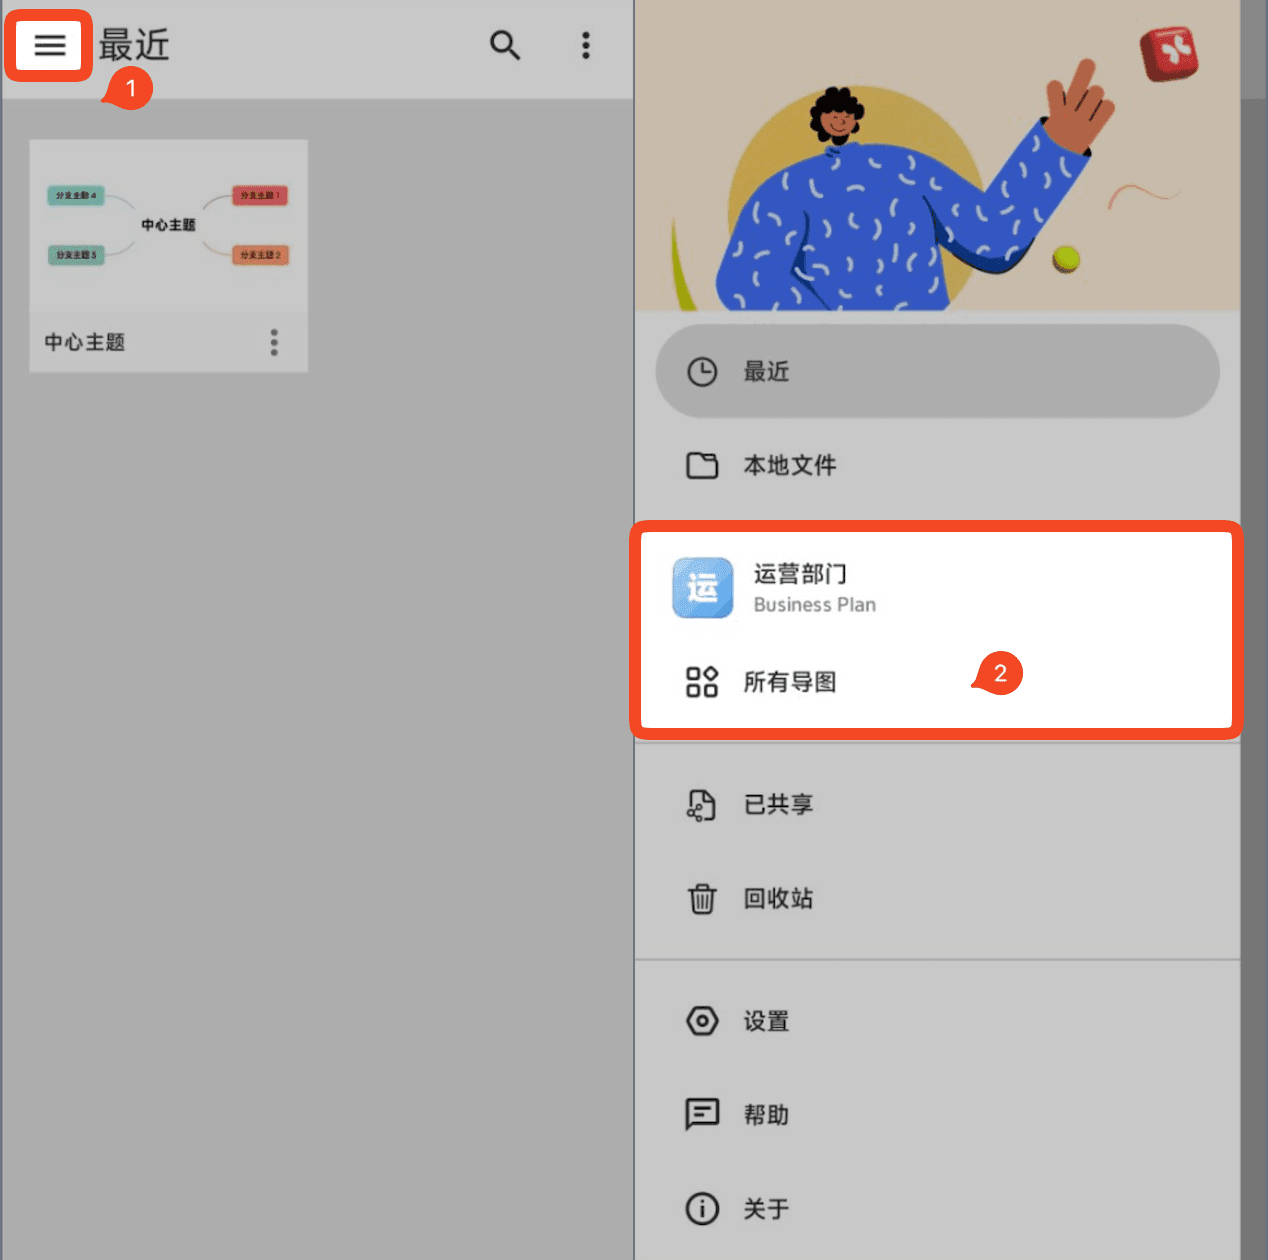Click the clock icon beside 最近
This screenshot has width=1268, height=1260.
tap(702, 372)
